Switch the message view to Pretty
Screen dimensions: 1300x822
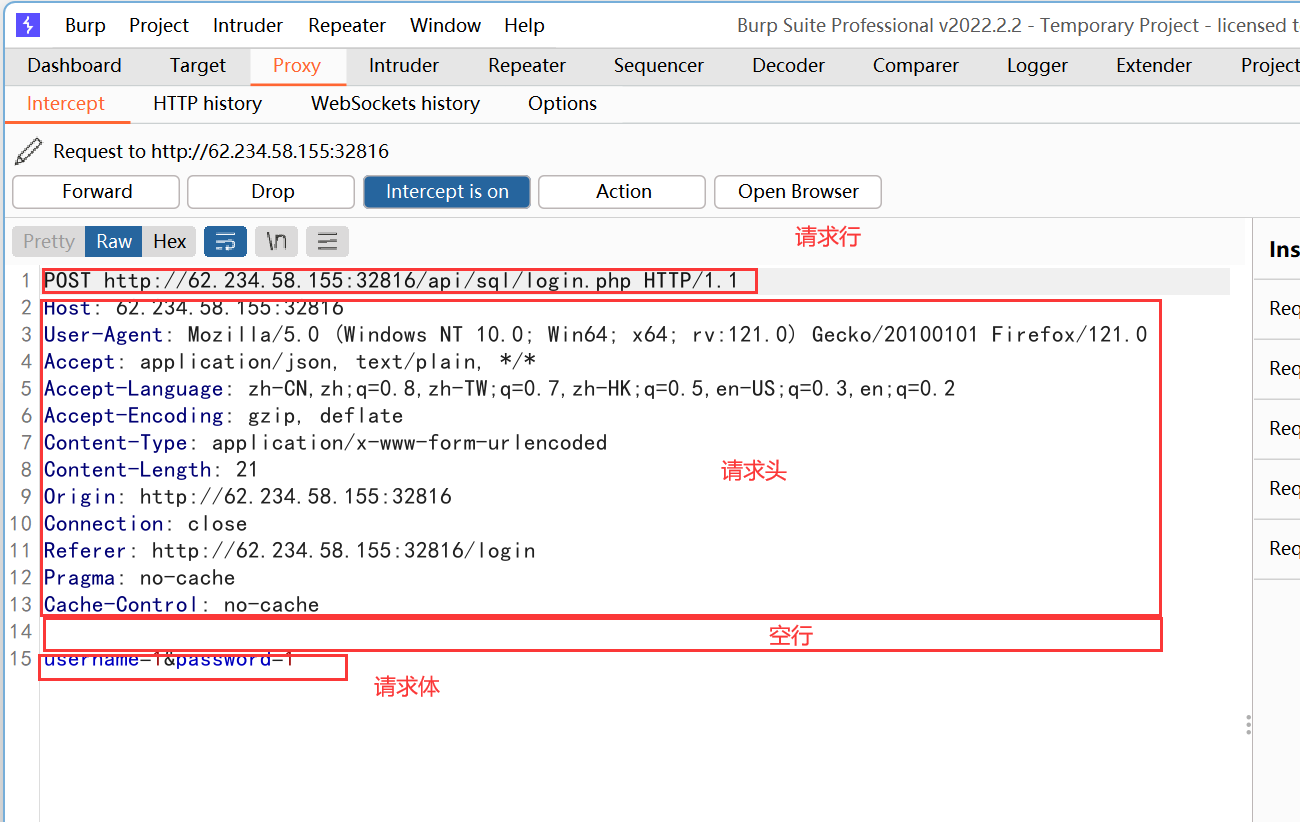pos(49,241)
